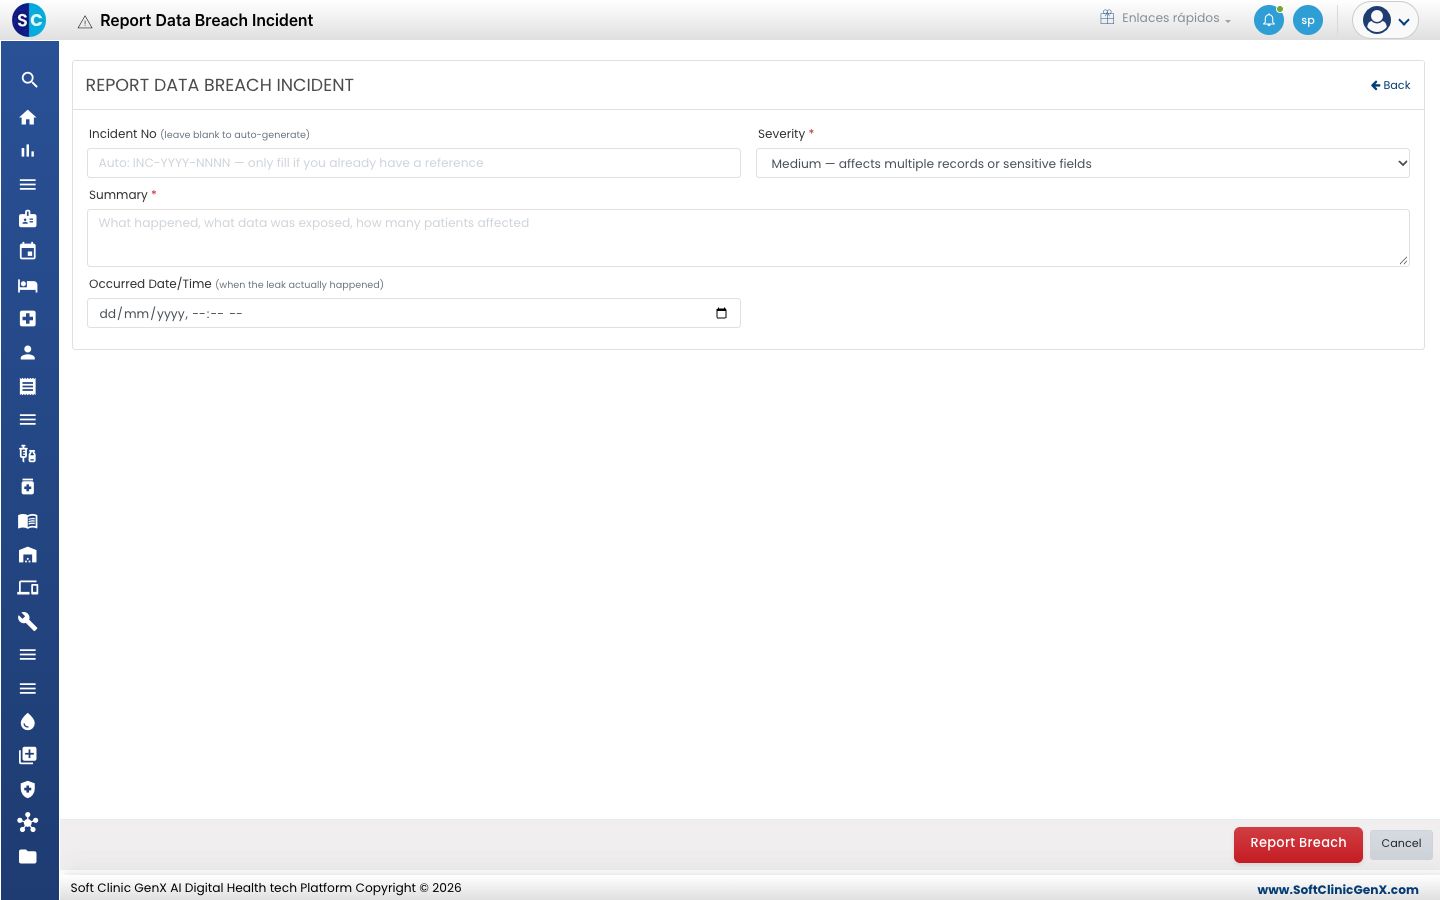Open the bar chart analytics icon
This screenshot has width=1440, height=900.
(28, 151)
